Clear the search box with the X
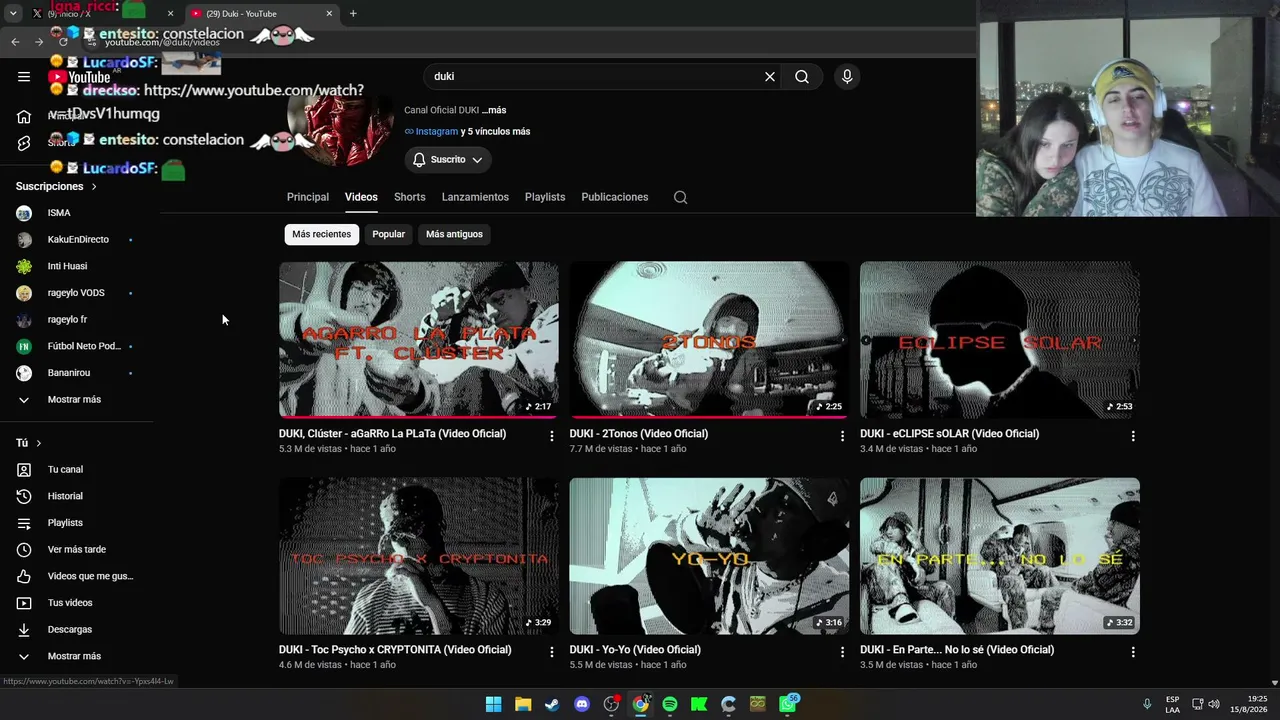The width and height of the screenshot is (1280, 720). pyautogui.click(x=770, y=76)
